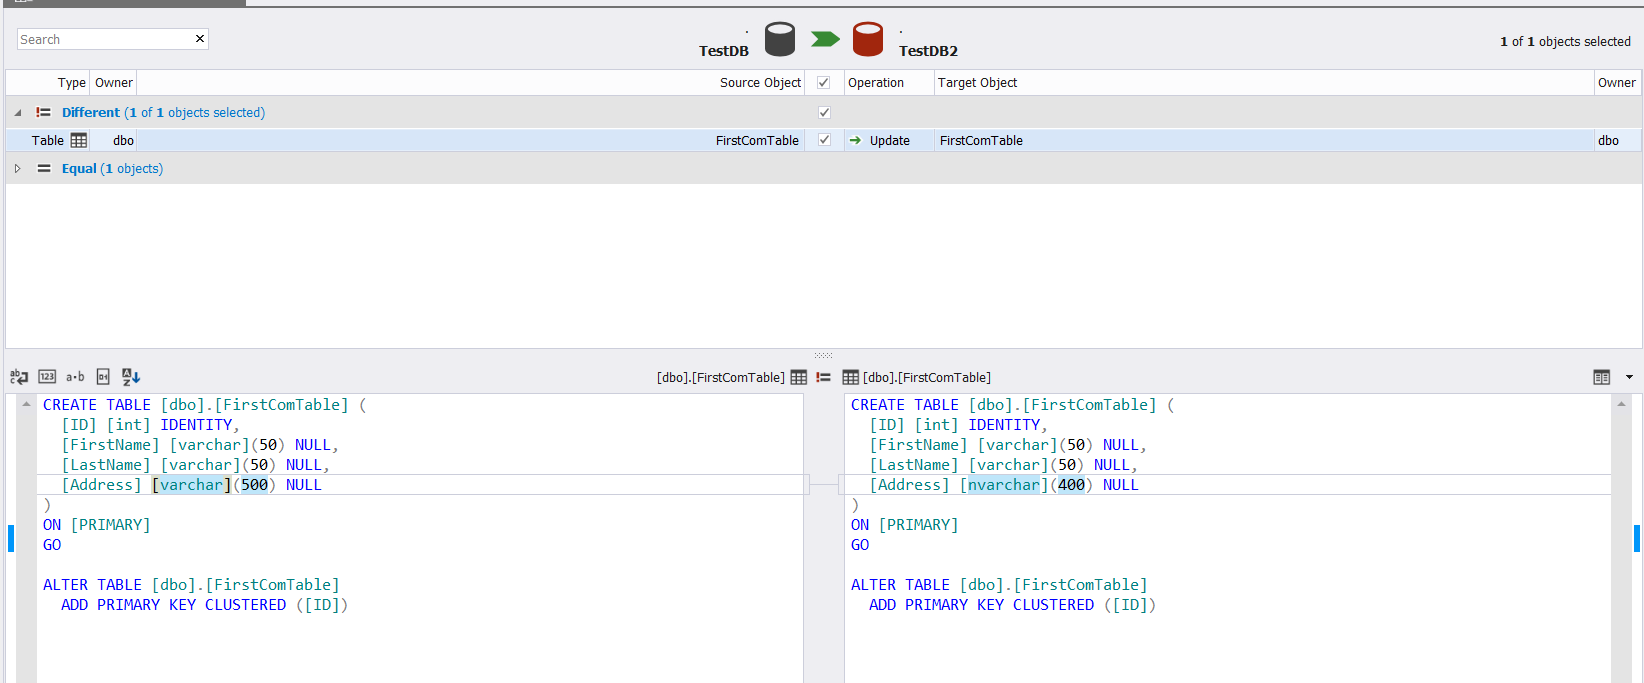This screenshot has width=1644, height=683.
Task: Toggle the select-all checkbox in column header
Action: click(824, 83)
